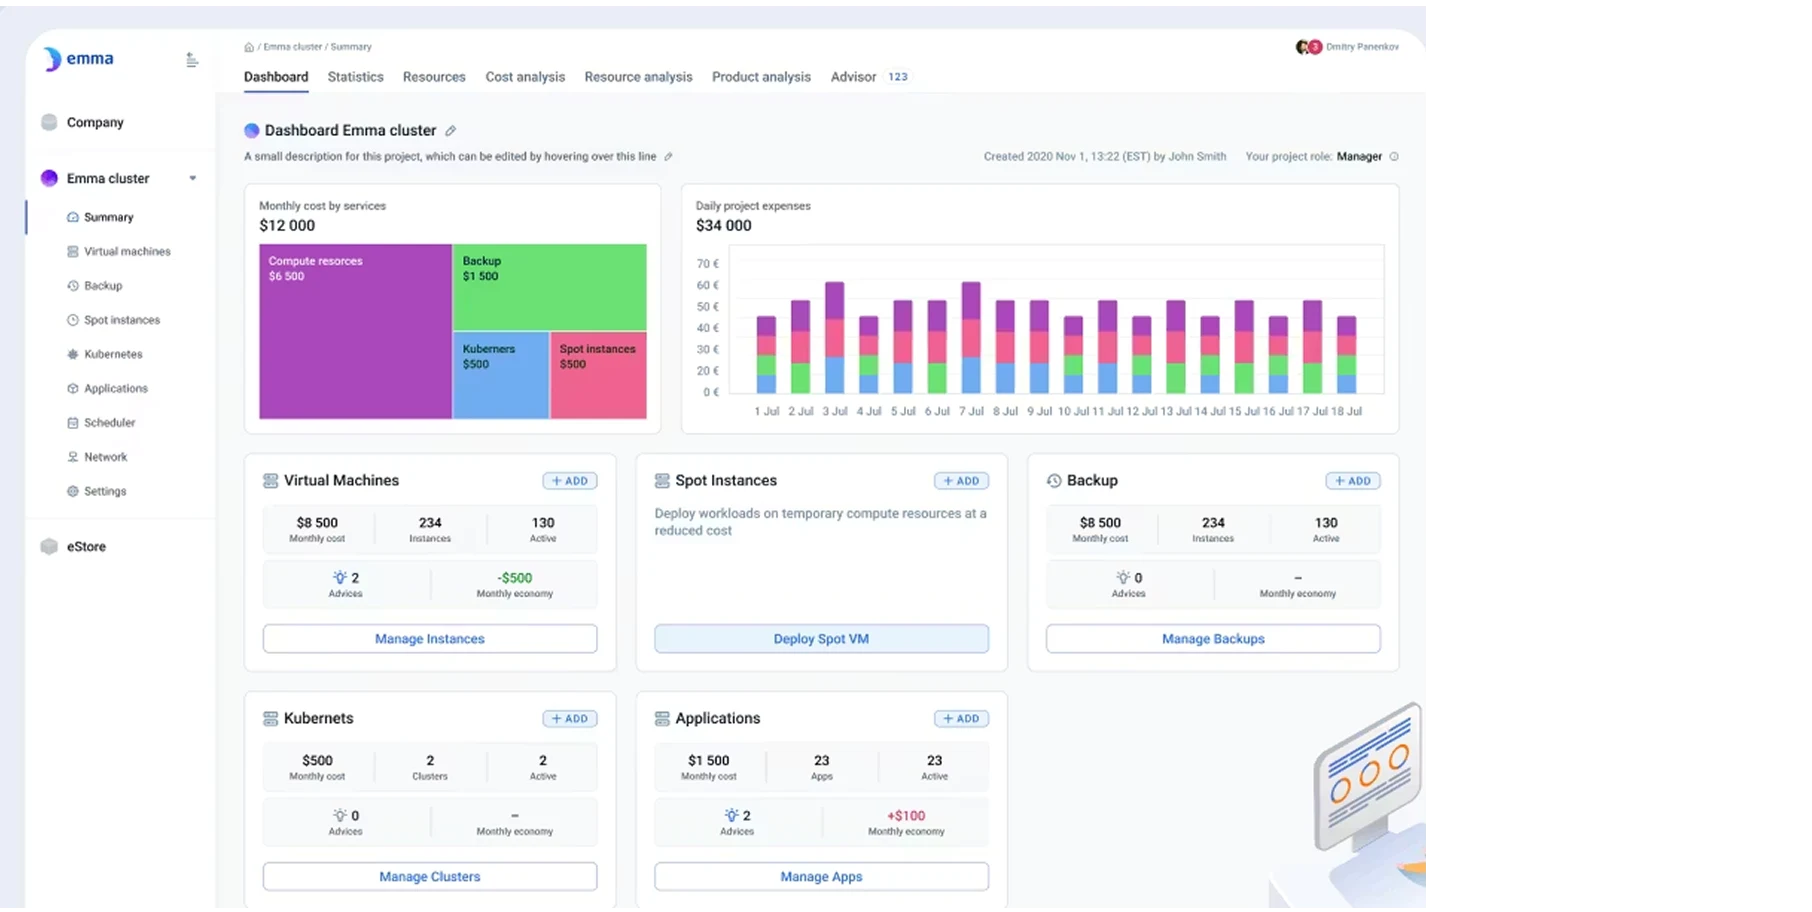Switch to the Cost analysis tab
This screenshot has width=1812, height=912.
(x=525, y=77)
